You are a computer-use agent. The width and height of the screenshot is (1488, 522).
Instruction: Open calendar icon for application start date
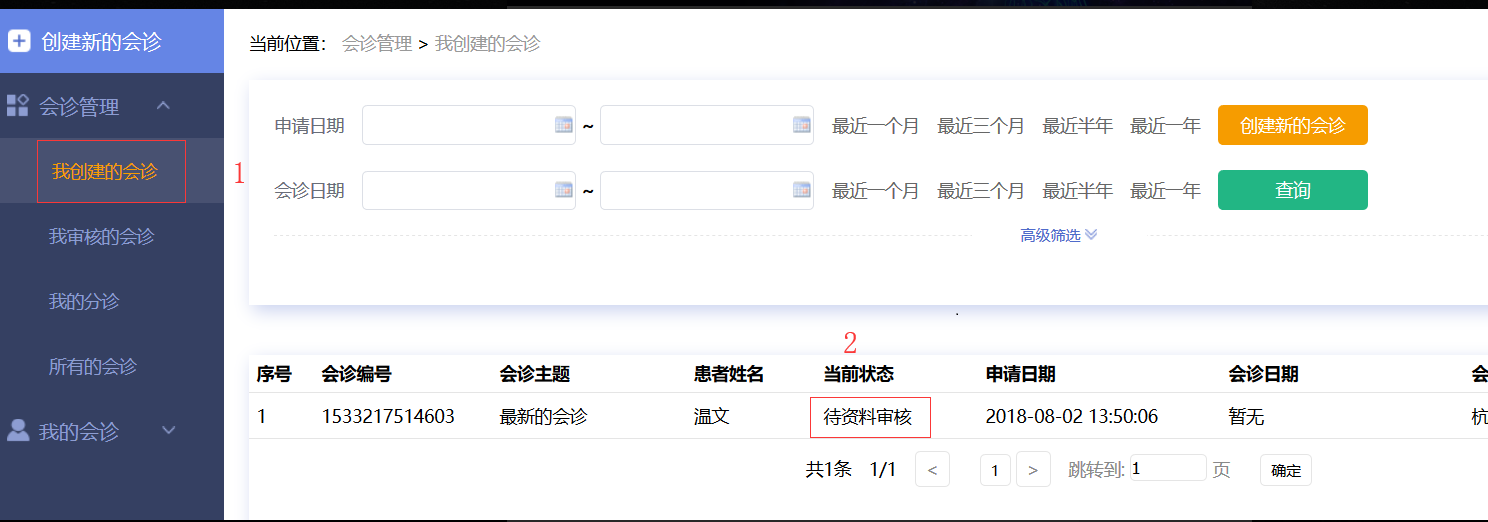563,125
